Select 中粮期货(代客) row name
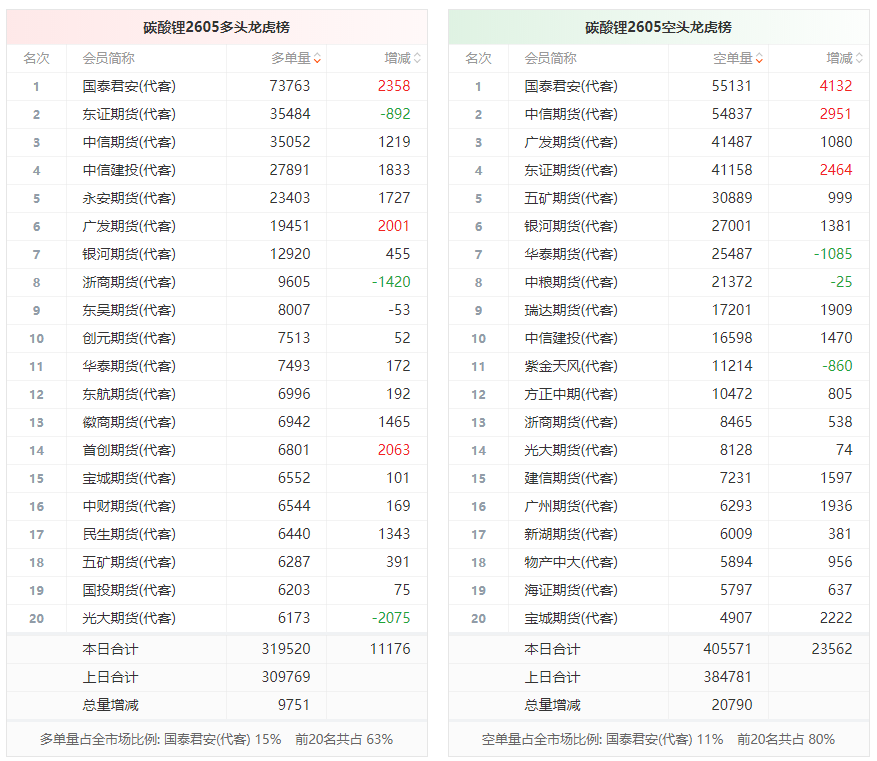The width and height of the screenshot is (877, 761). coord(570,282)
